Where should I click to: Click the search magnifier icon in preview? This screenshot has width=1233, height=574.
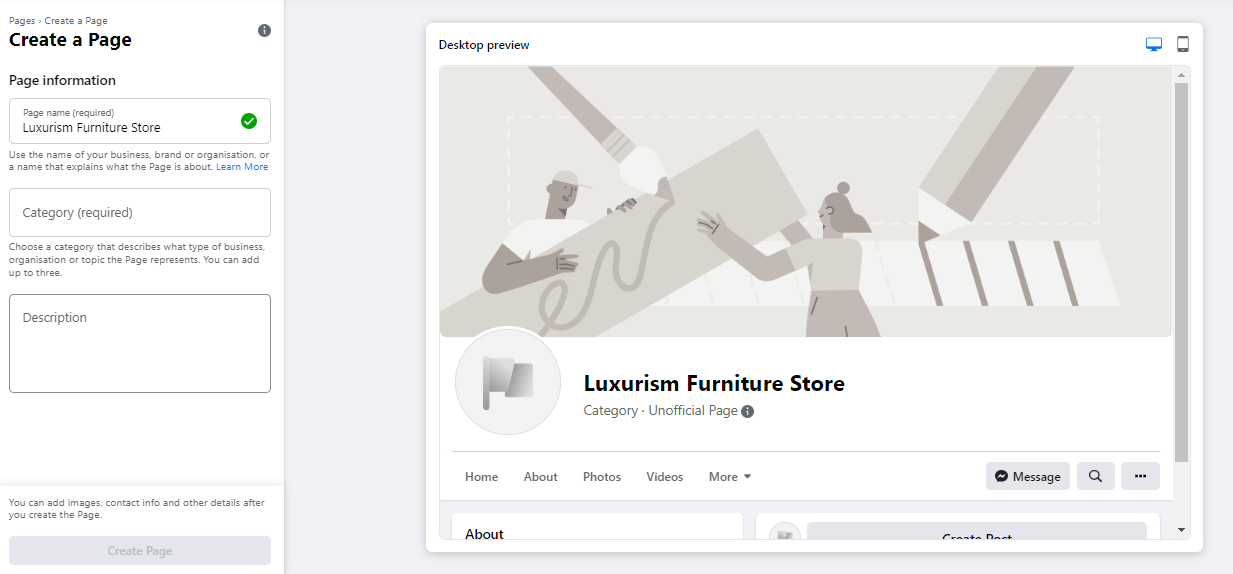tap(1095, 476)
